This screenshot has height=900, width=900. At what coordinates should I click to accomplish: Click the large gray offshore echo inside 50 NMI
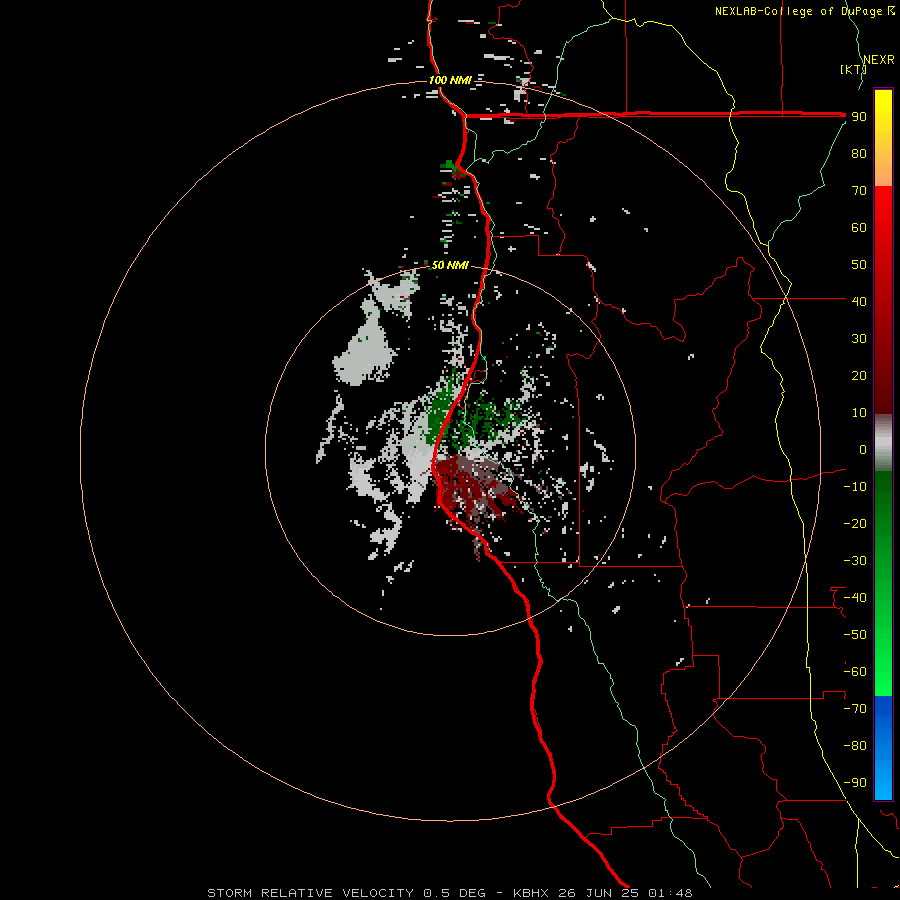click(364, 350)
